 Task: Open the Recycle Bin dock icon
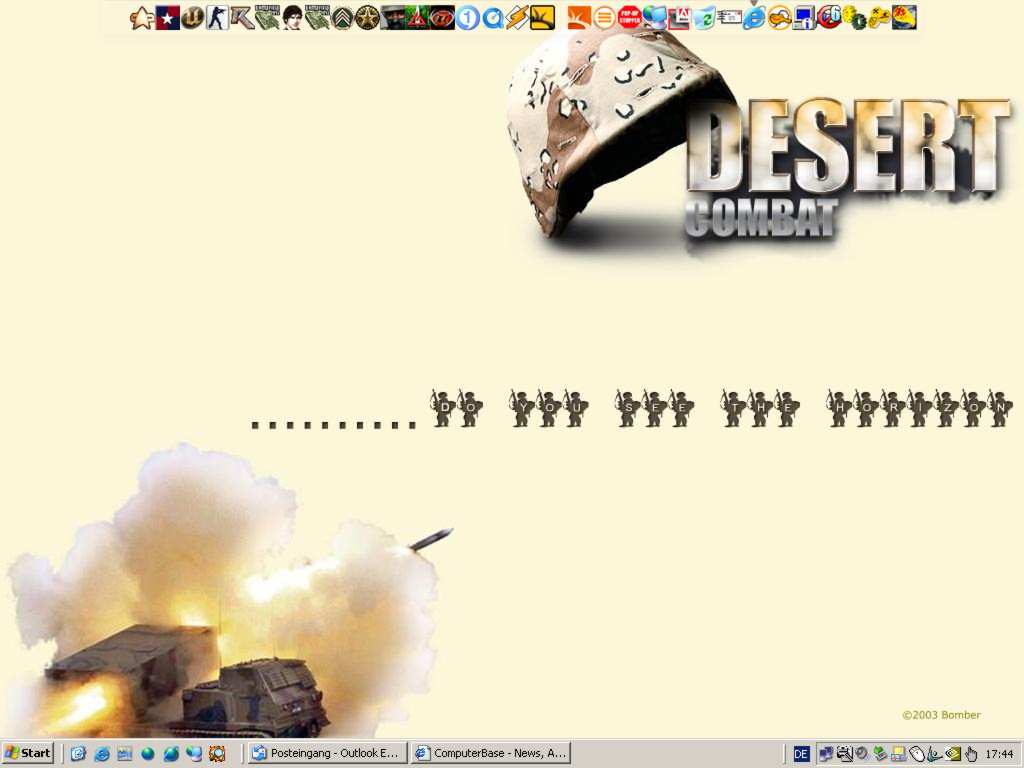(704, 18)
